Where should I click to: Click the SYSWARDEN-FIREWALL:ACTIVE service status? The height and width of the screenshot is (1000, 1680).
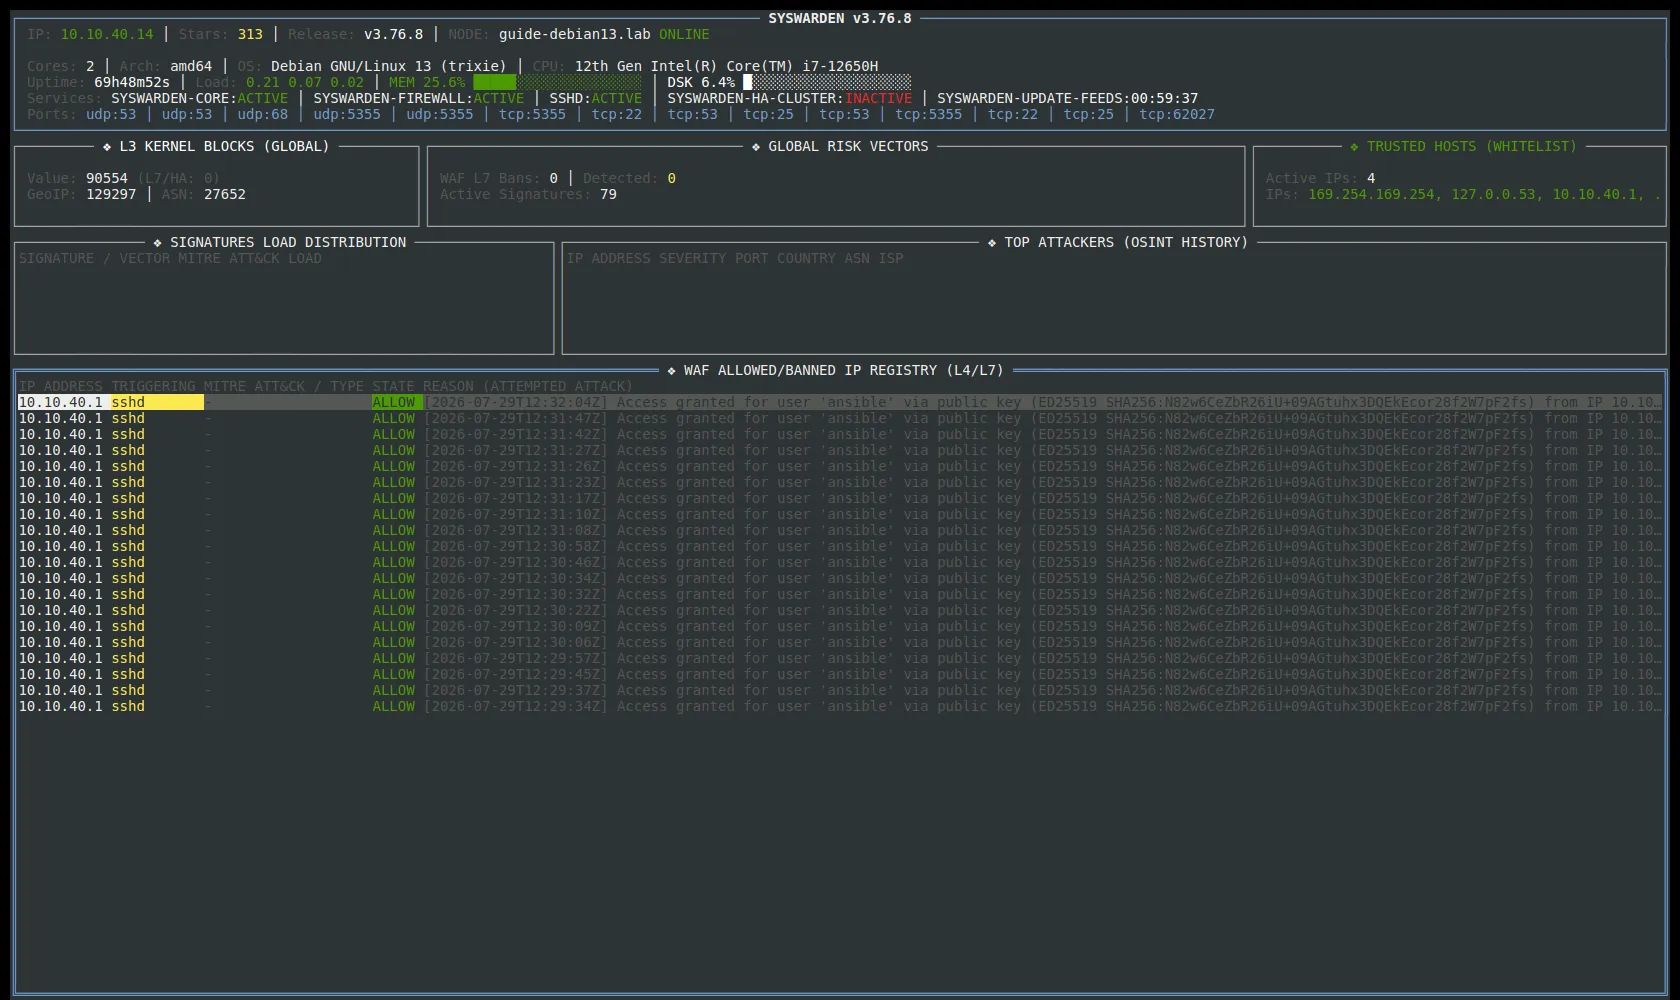(418, 98)
